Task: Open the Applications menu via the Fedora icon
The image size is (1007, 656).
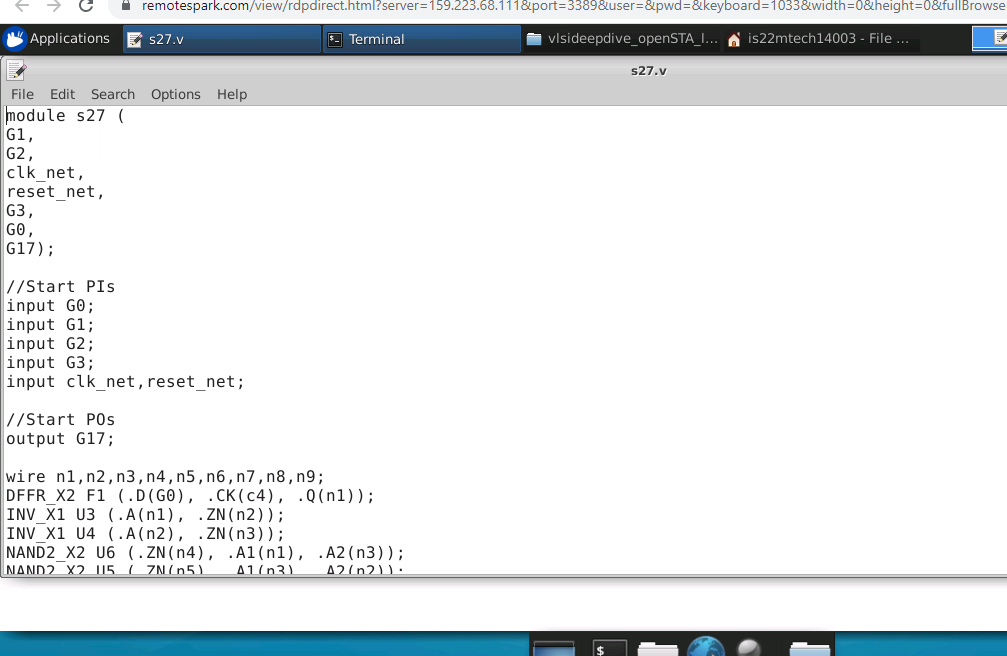Action: 15,39
